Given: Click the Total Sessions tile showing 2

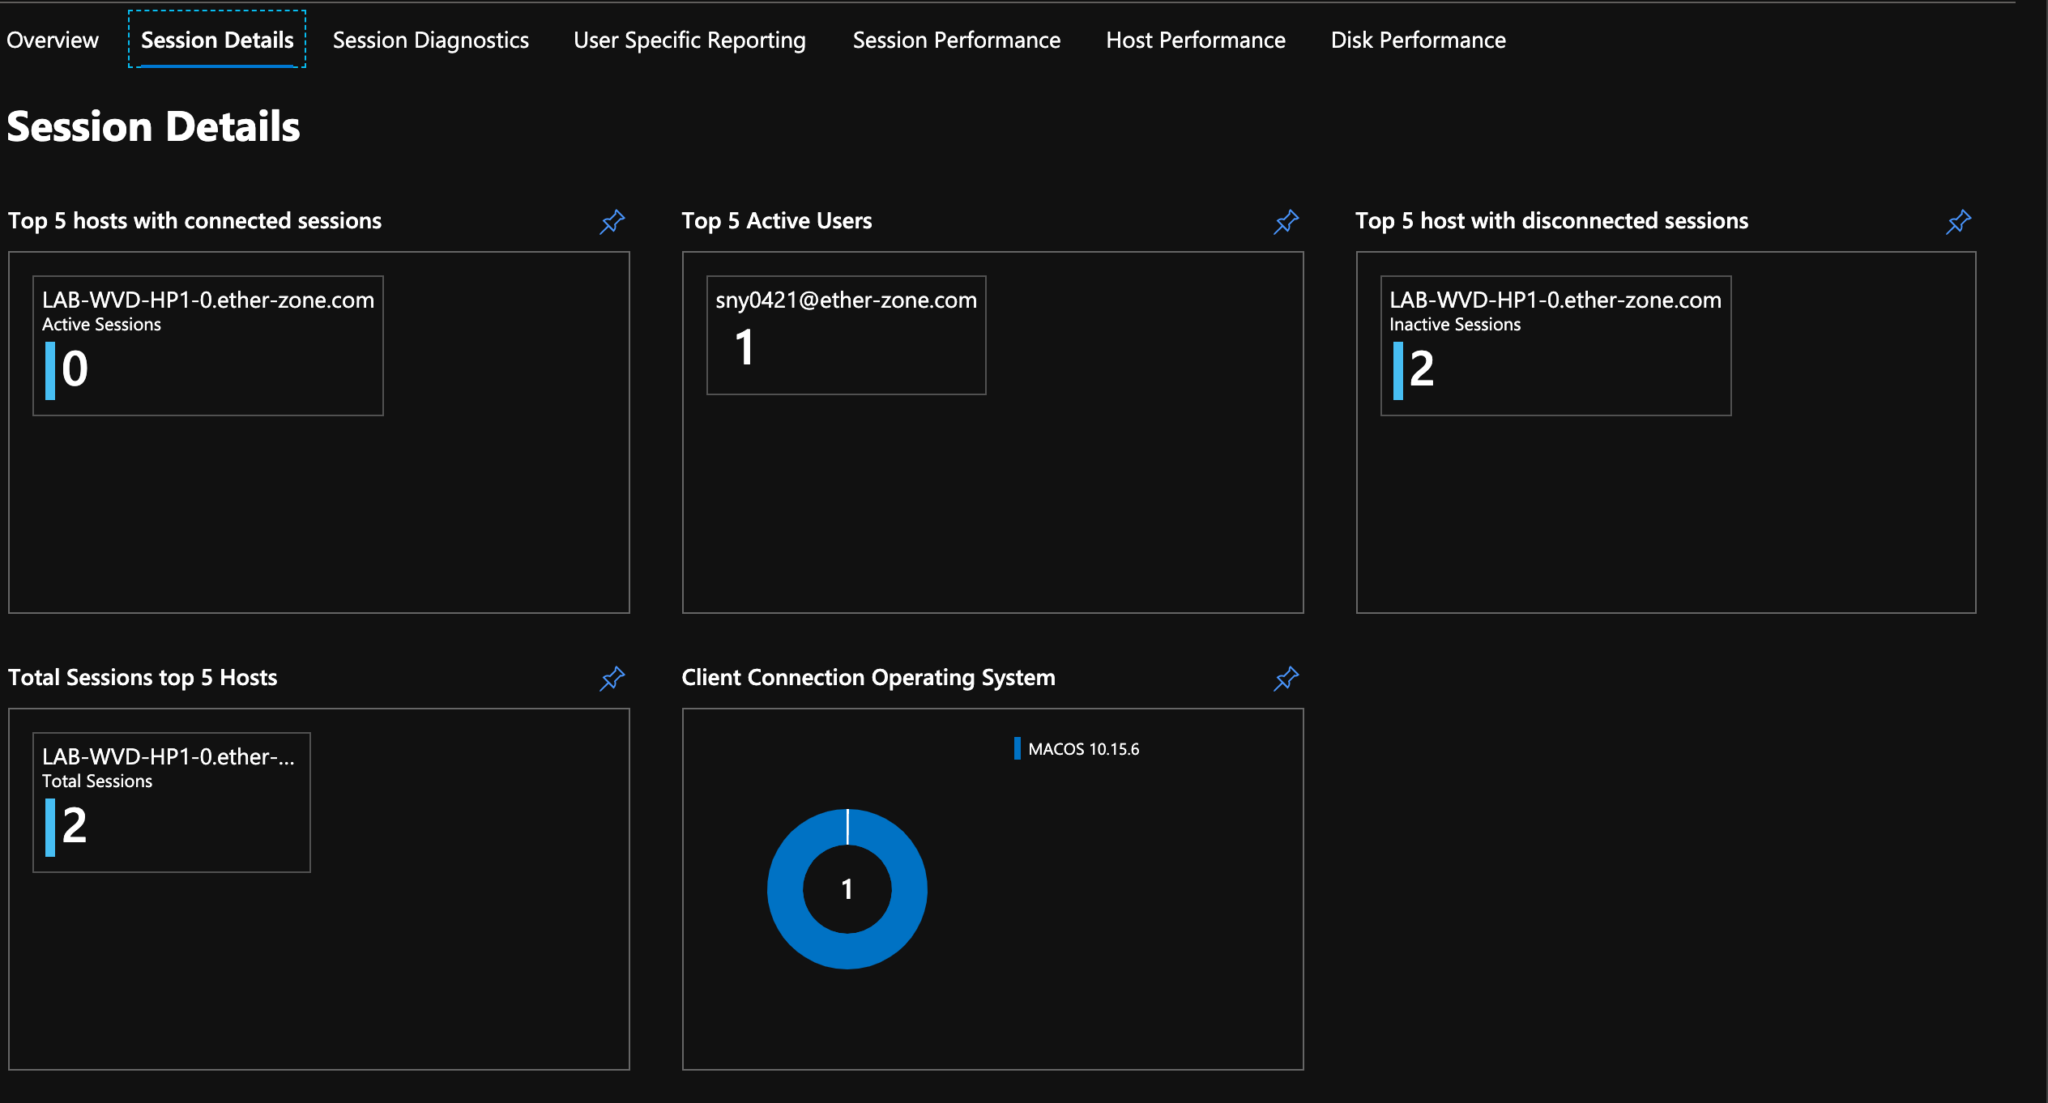Looking at the screenshot, I should point(171,802).
